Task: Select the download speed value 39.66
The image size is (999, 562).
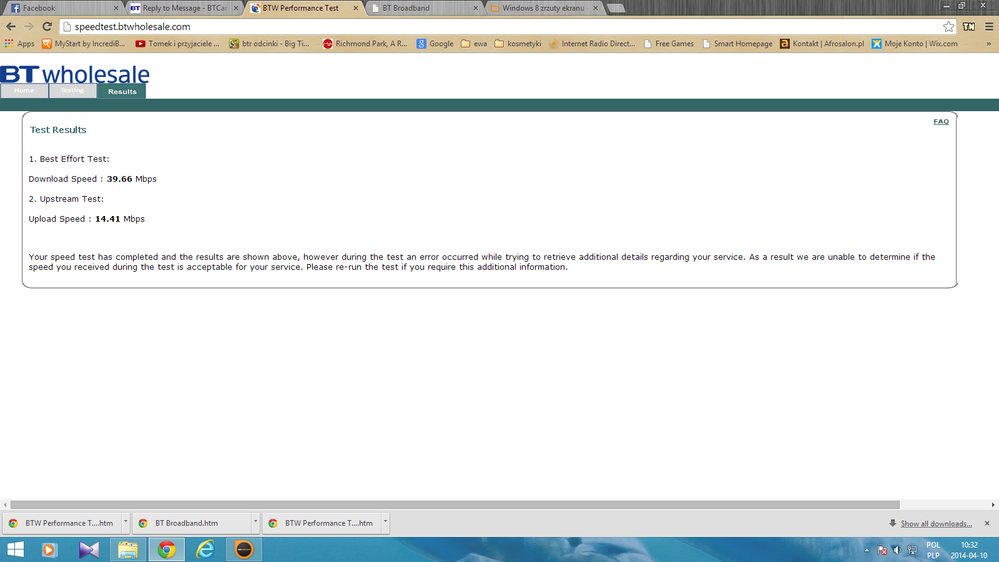Action: click(119, 179)
